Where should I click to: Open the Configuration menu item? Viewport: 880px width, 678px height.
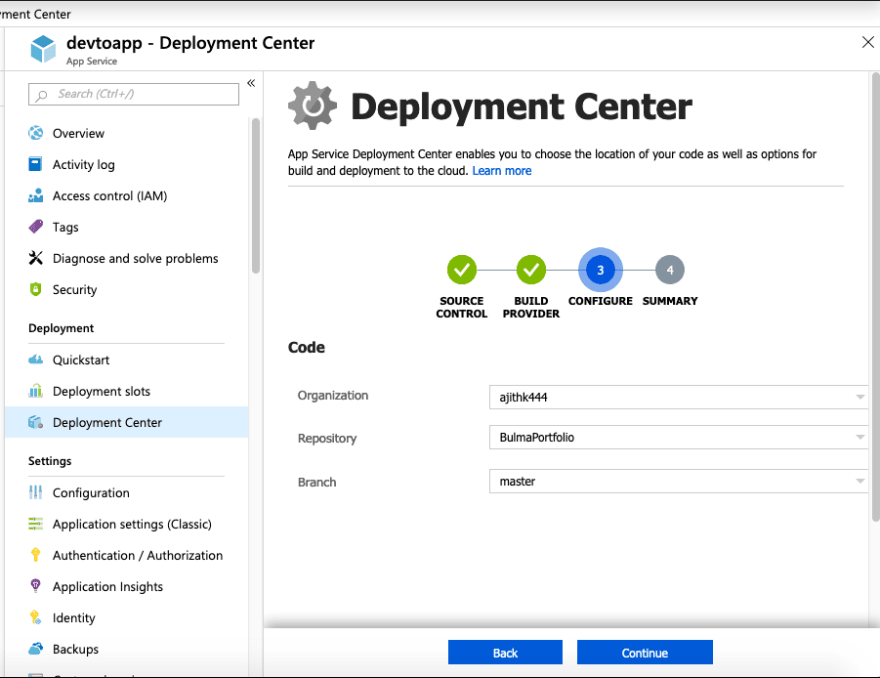[127, 493]
